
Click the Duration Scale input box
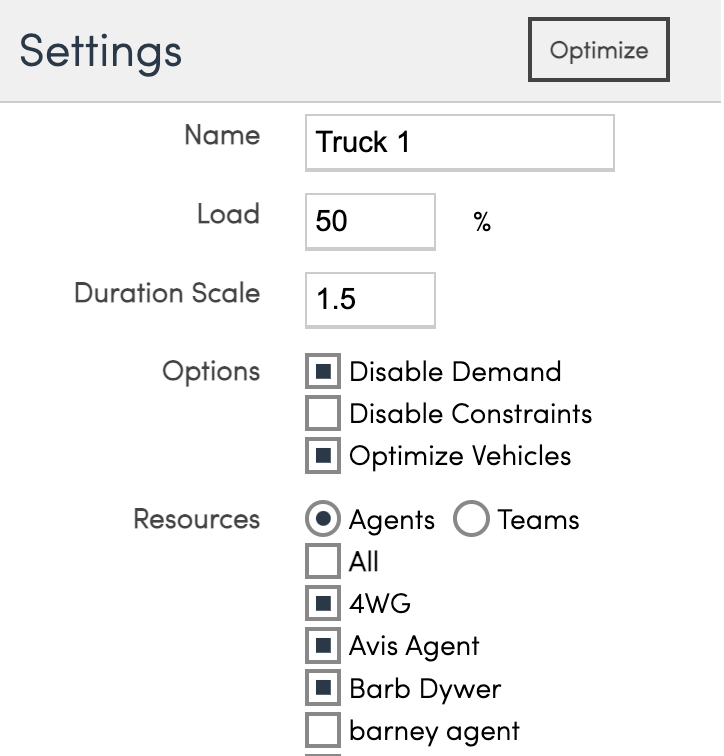(370, 299)
